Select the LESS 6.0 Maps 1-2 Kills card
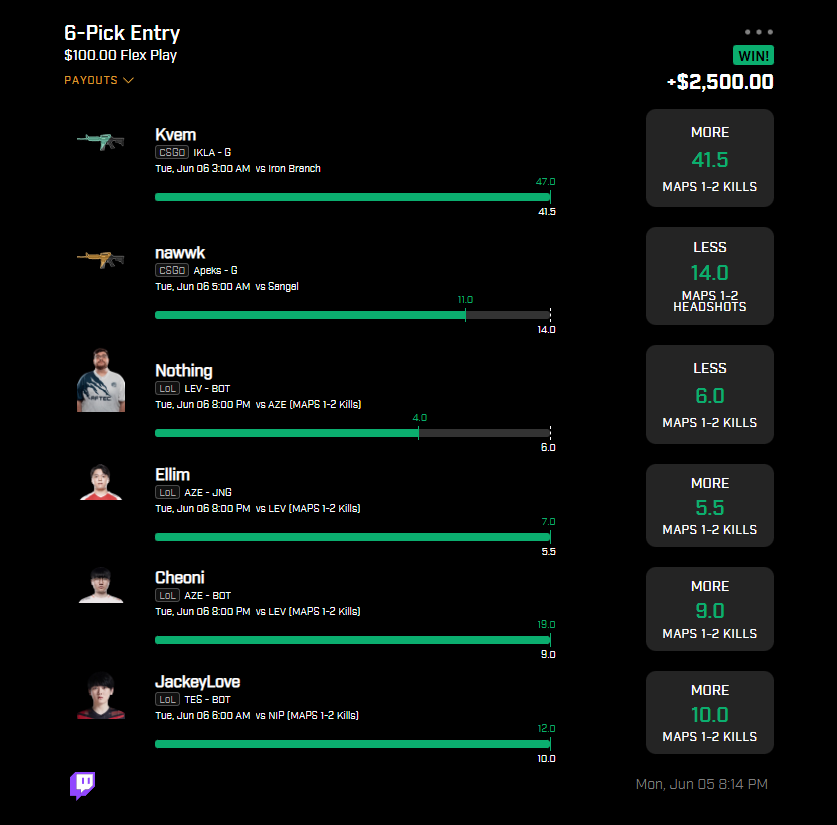Image resolution: width=837 pixels, height=825 pixels. pyautogui.click(x=709, y=394)
